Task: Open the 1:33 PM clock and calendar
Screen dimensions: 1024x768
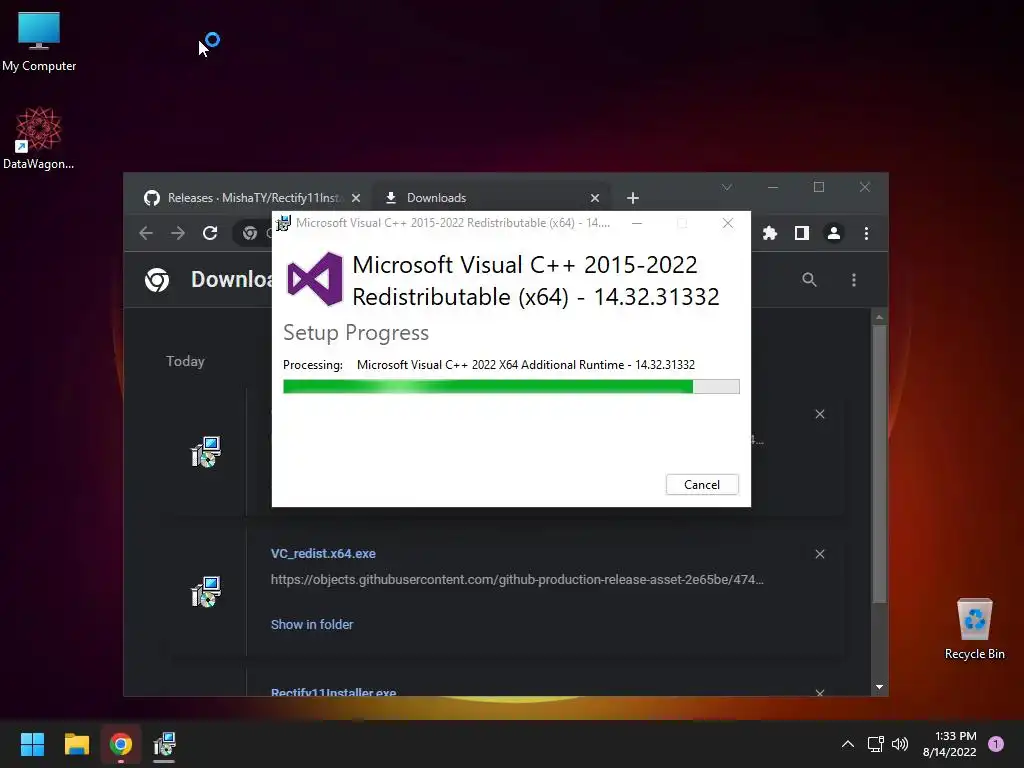Action: coord(950,744)
